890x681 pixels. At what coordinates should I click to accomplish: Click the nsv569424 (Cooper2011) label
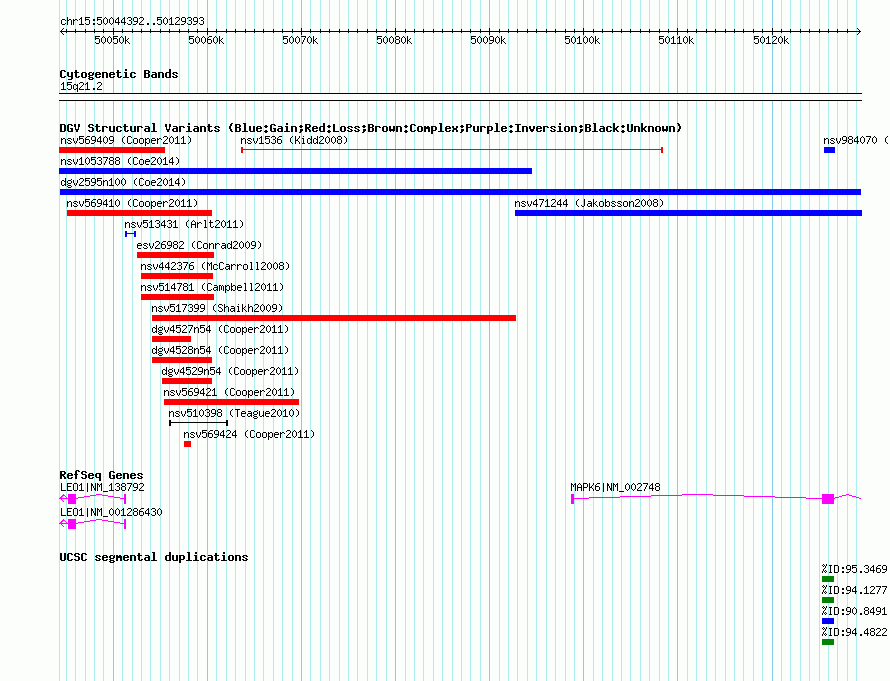249,434
